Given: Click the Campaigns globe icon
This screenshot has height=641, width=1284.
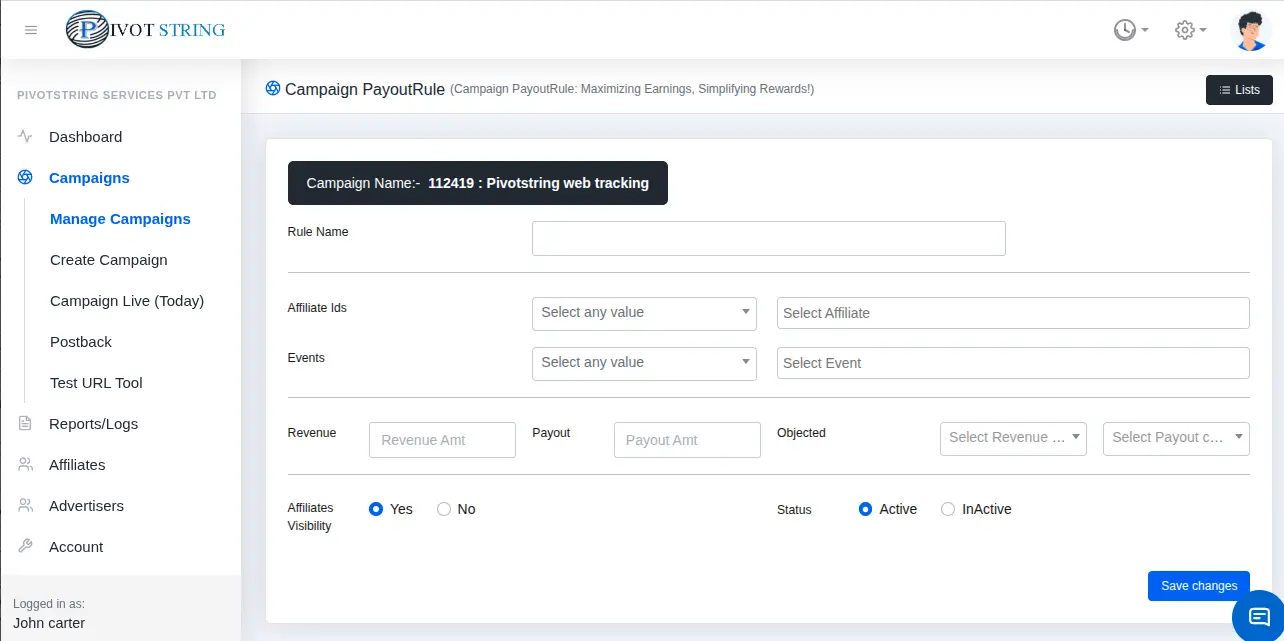Looking at the screenshot, I should (24, 177).
